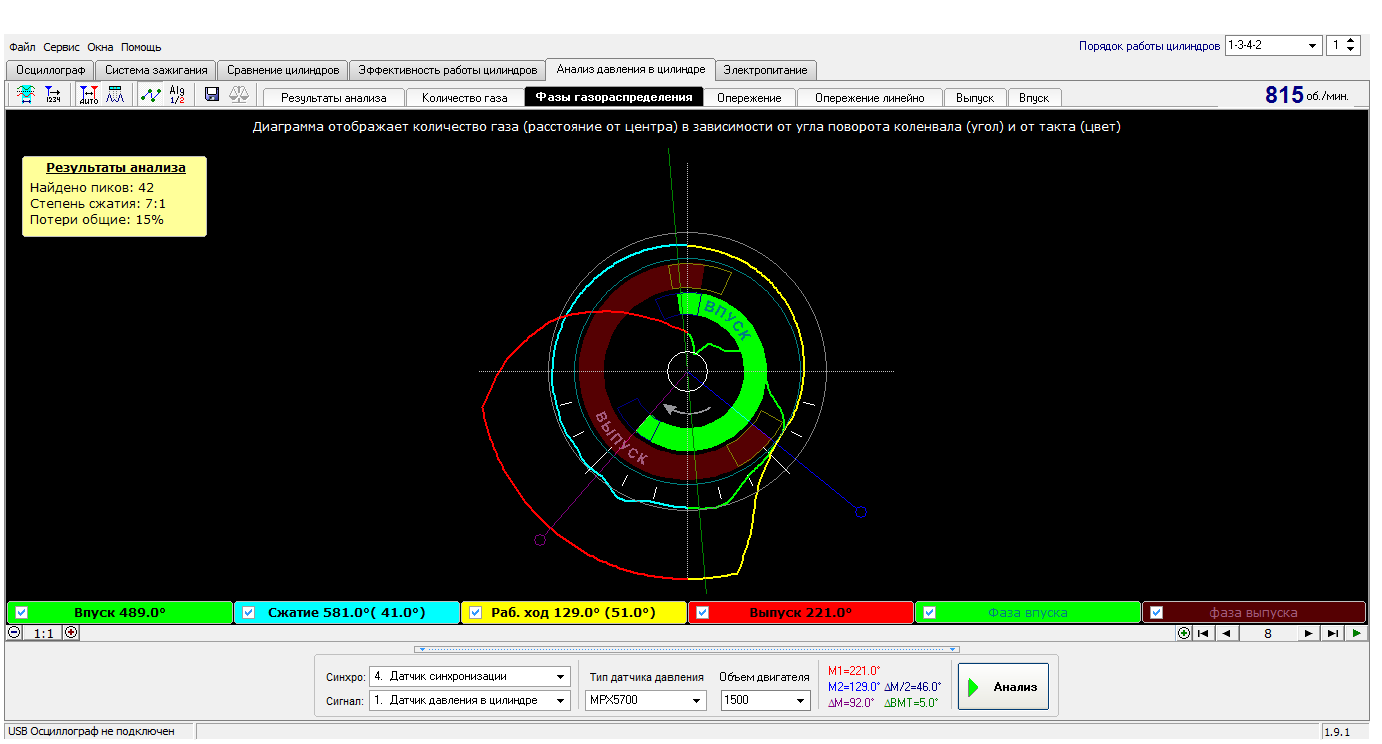
Task: Click the Alg 1/2 algorithm switch icon
Action: pyautogui.click(x=177, y=95)
